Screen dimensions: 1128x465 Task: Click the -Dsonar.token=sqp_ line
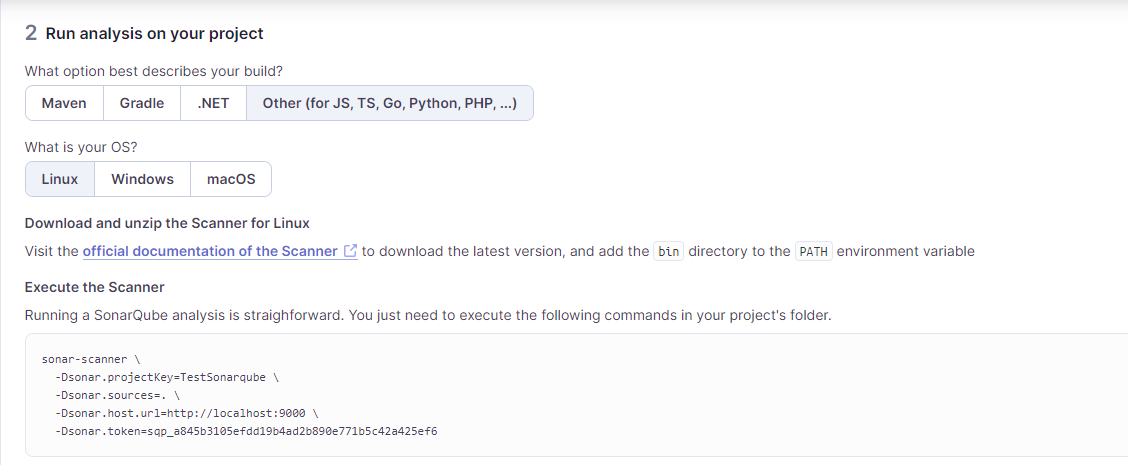click(246, 432)
